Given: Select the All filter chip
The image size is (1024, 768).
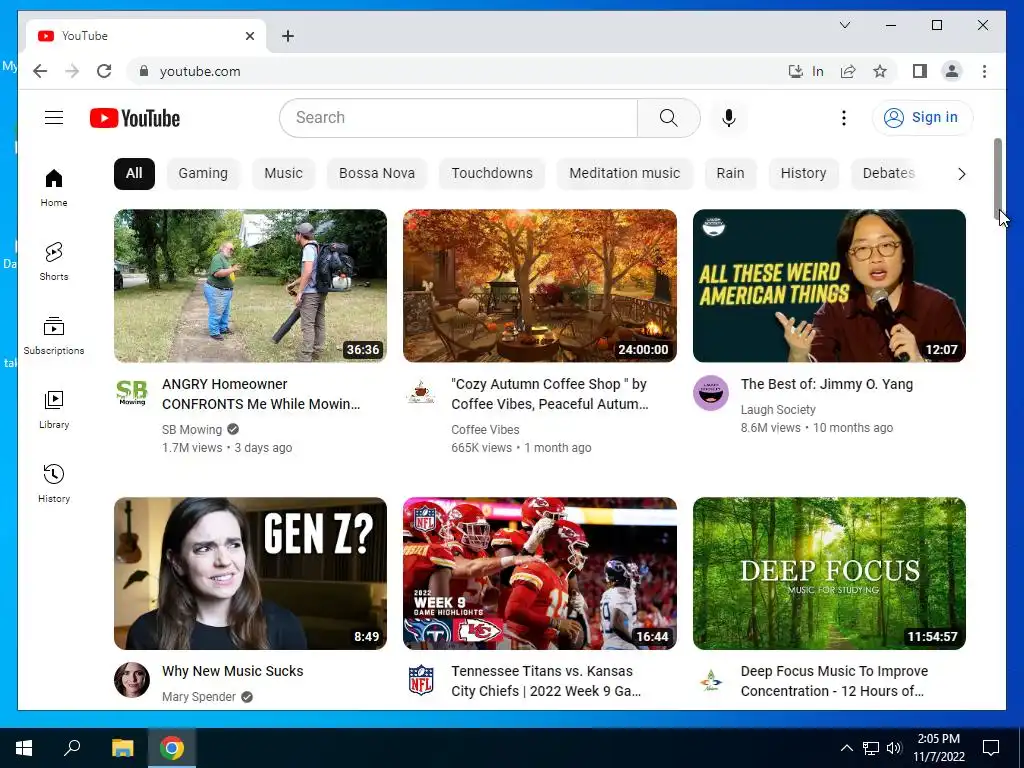Looking at the screenshot, I should [x=134, y=174].
